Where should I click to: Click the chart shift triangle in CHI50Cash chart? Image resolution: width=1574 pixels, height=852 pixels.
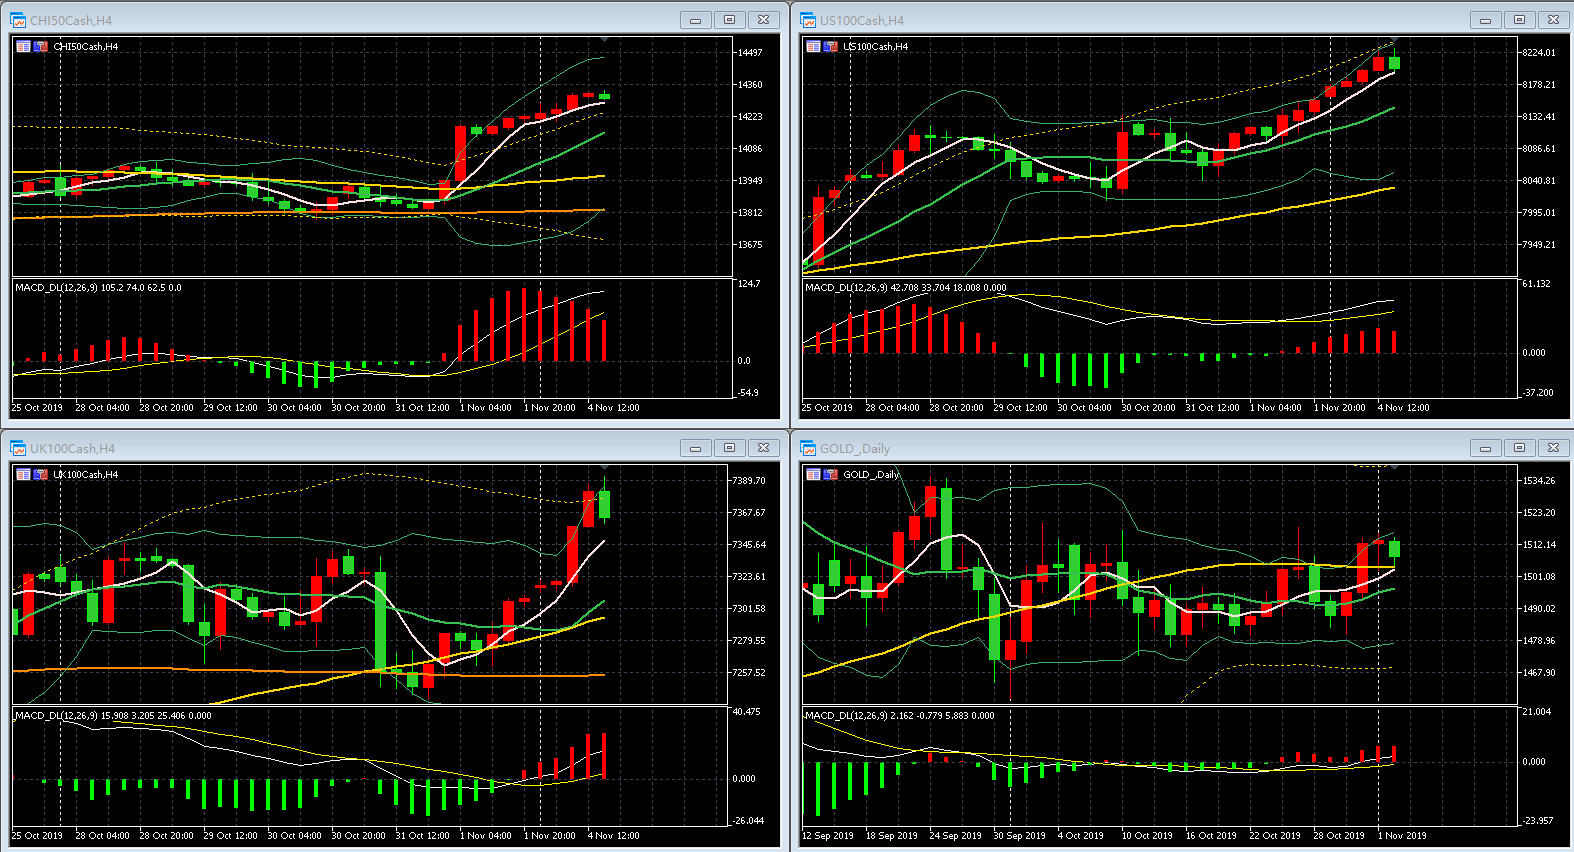(605, 40)
